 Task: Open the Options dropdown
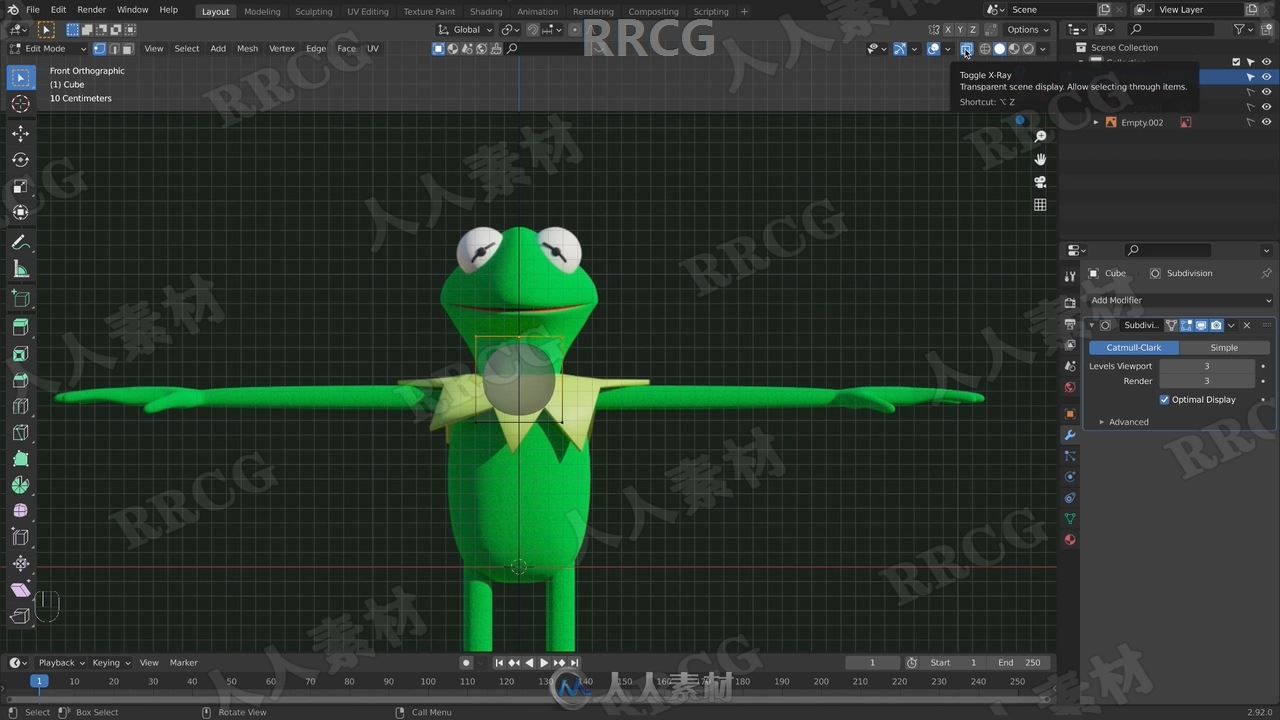(x=1028, y=30)
